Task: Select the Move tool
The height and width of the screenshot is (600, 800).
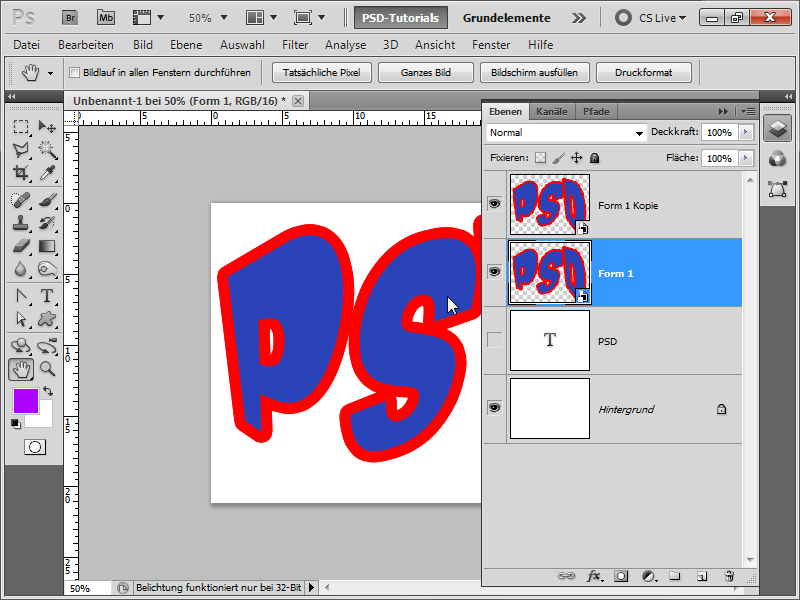Action: click(47, 127)
